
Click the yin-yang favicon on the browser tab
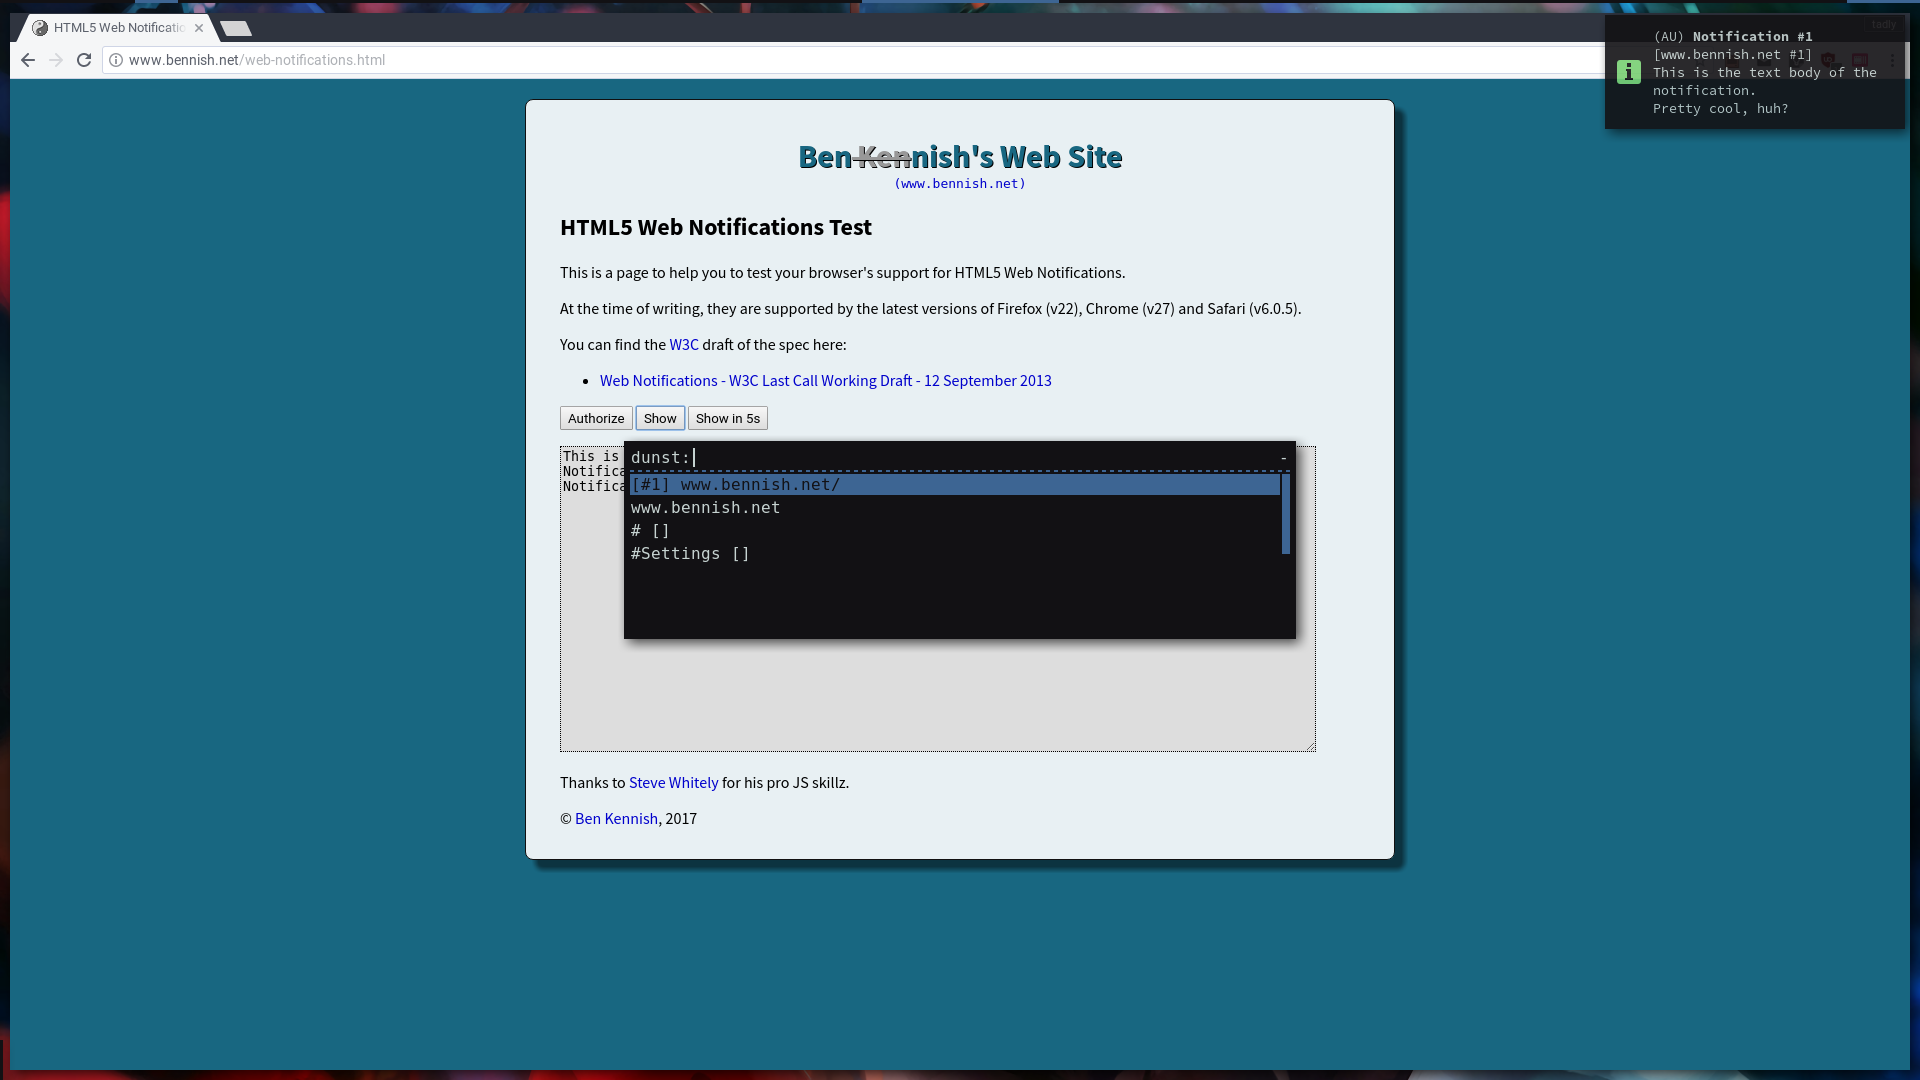point(38,28)
